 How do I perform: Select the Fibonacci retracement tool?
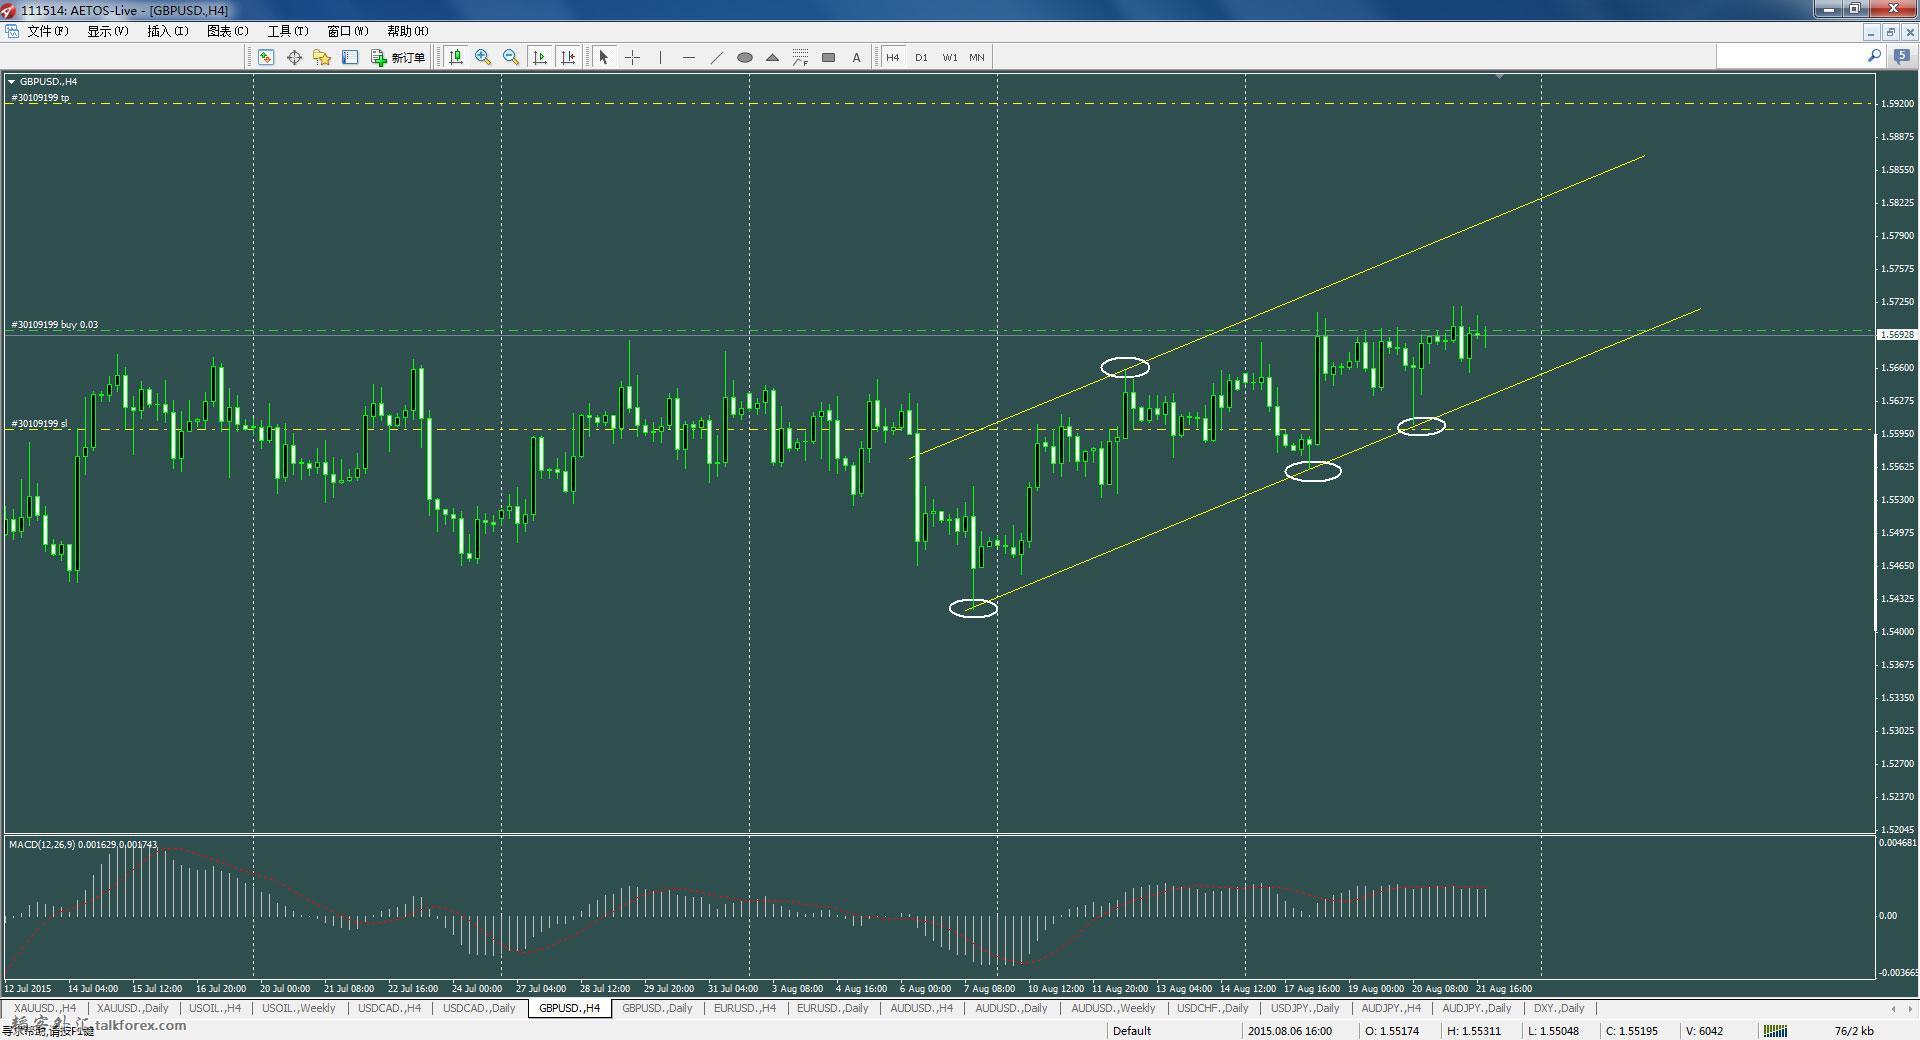pyautogui.click(x=800, y=57)
